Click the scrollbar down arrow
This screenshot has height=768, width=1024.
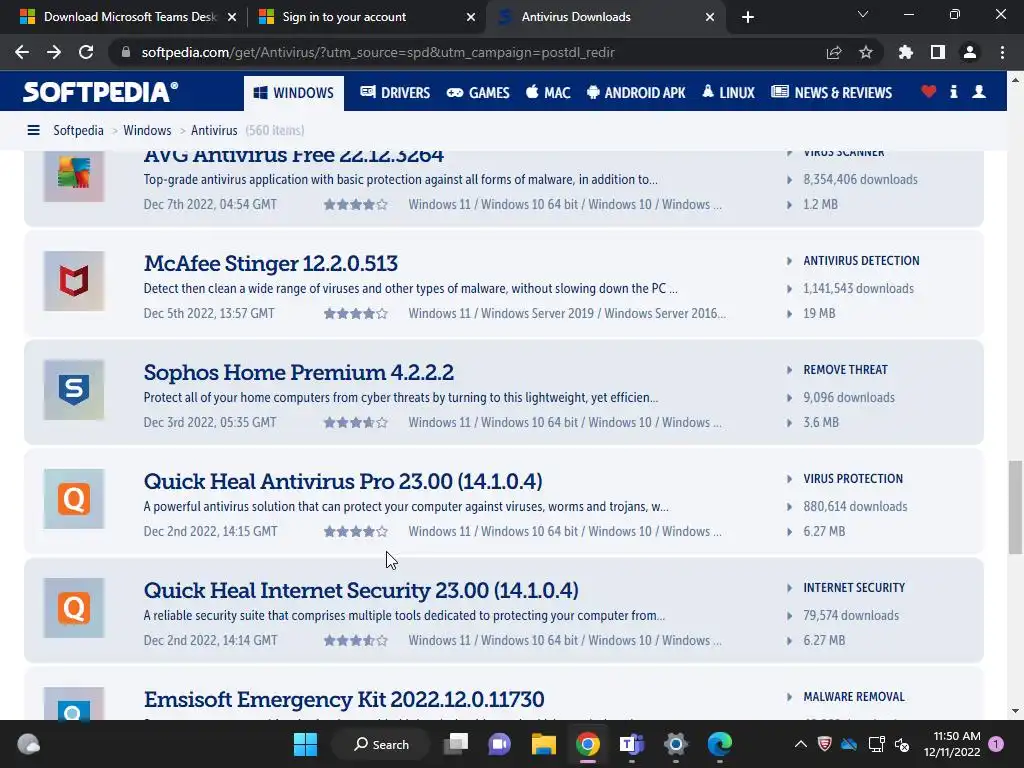(1016, 711)
